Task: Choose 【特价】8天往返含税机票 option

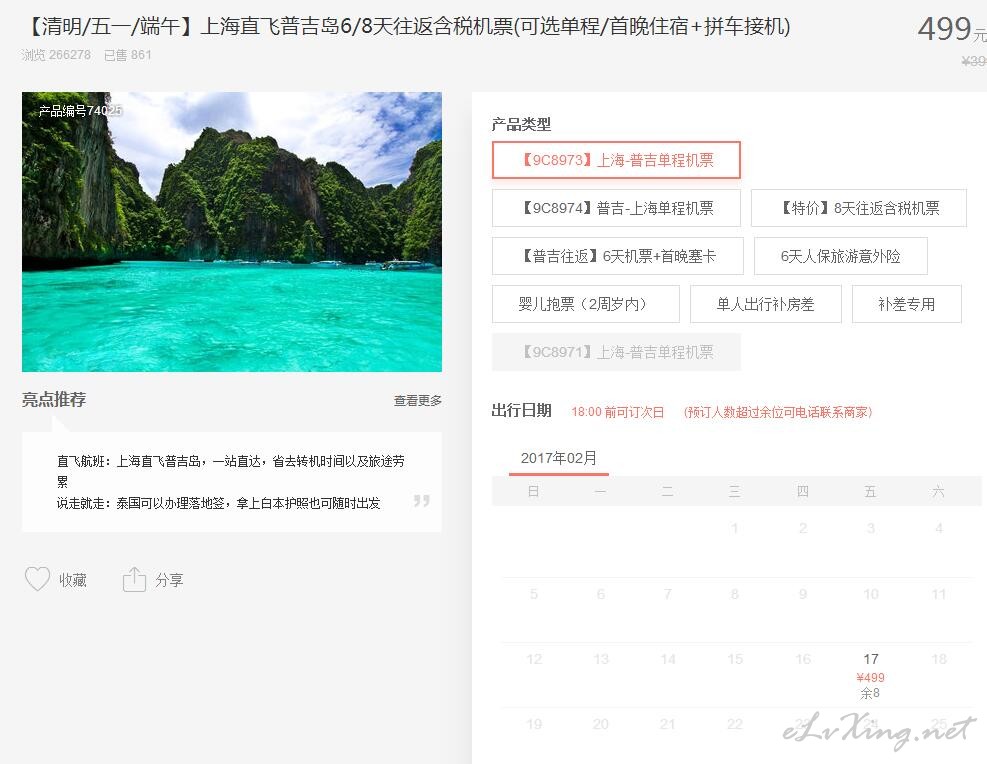Action: pos(859,208)
